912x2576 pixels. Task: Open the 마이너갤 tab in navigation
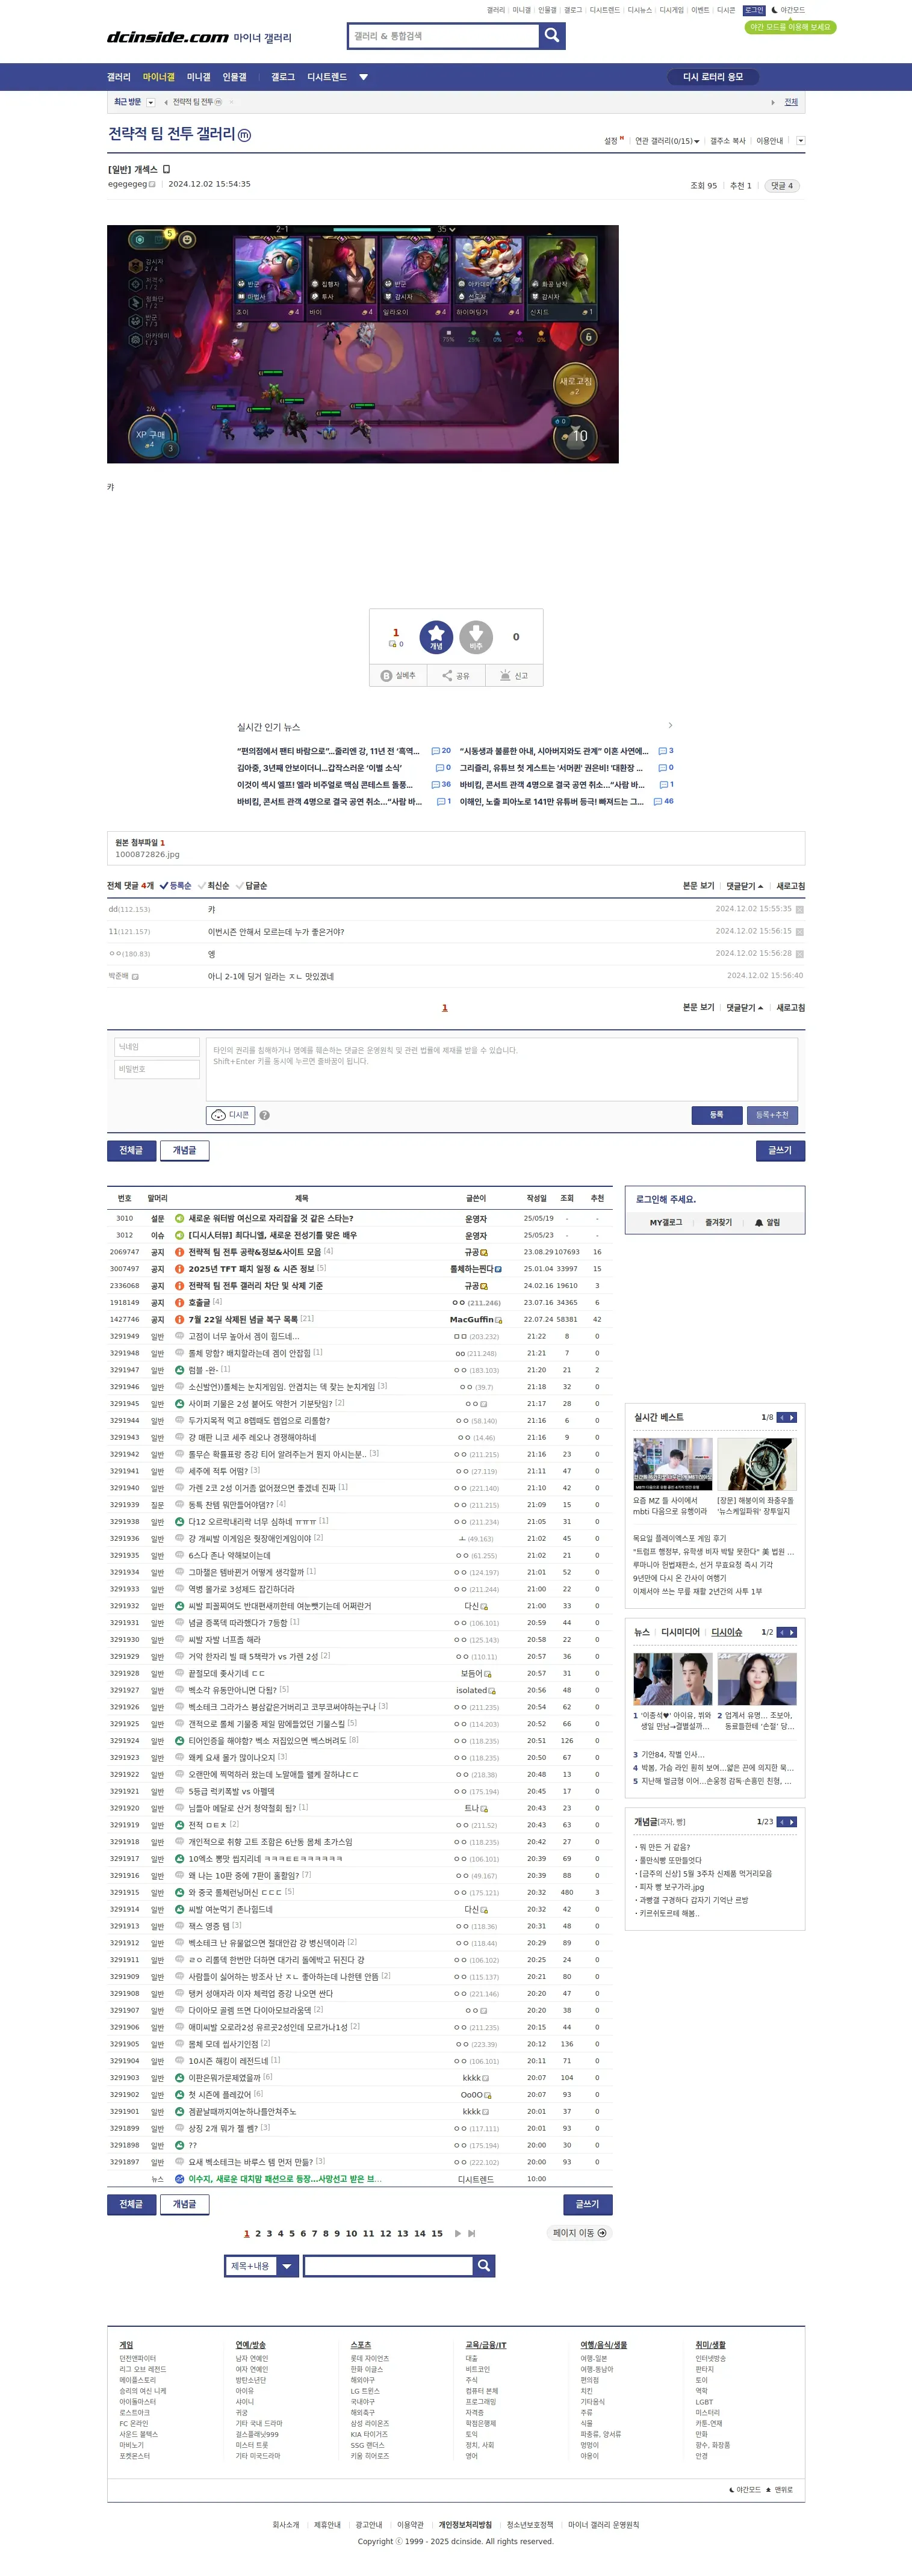pos(158,77)
